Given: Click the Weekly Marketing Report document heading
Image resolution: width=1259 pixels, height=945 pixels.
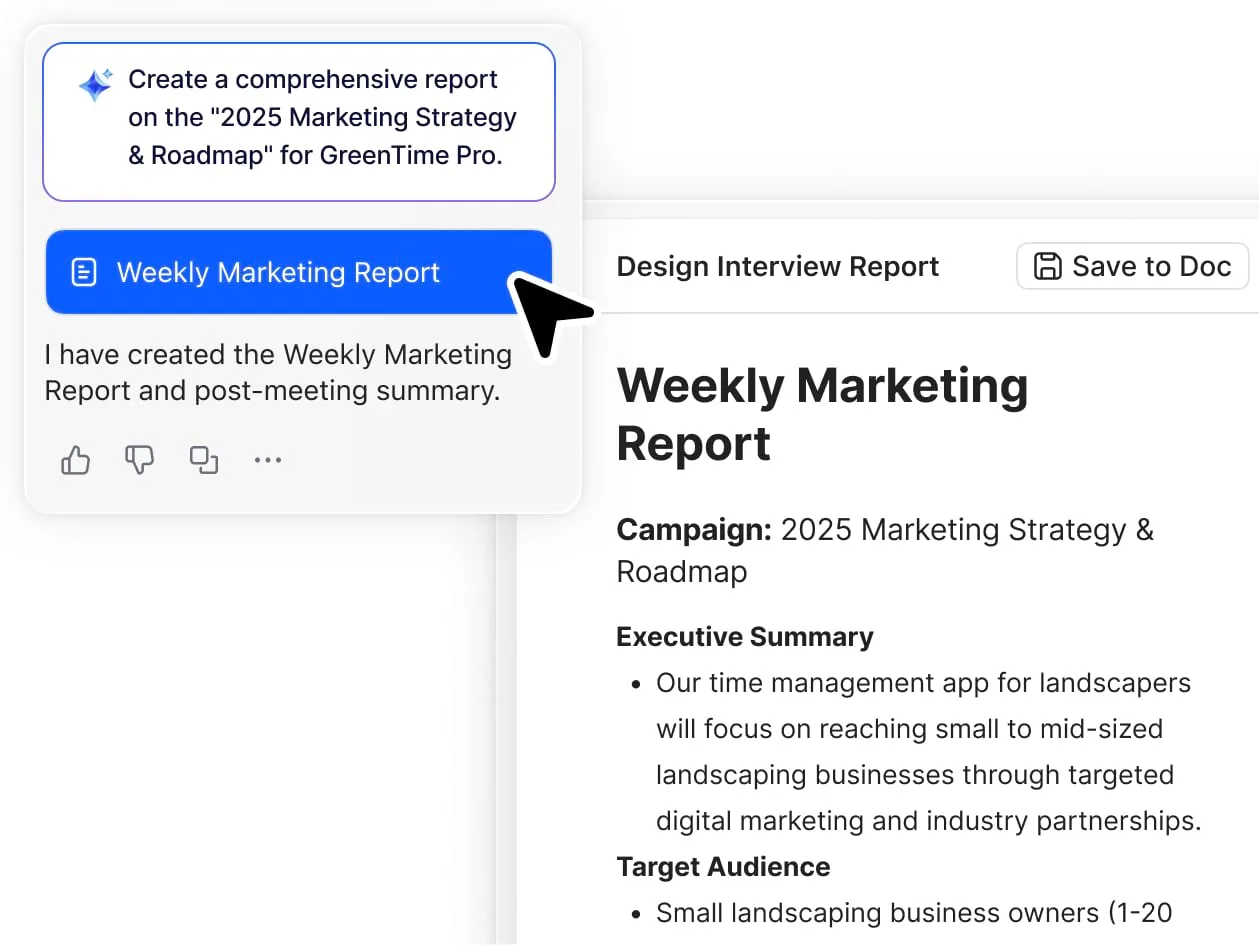Looking at the screenshot, I should (x=821, y=414).
